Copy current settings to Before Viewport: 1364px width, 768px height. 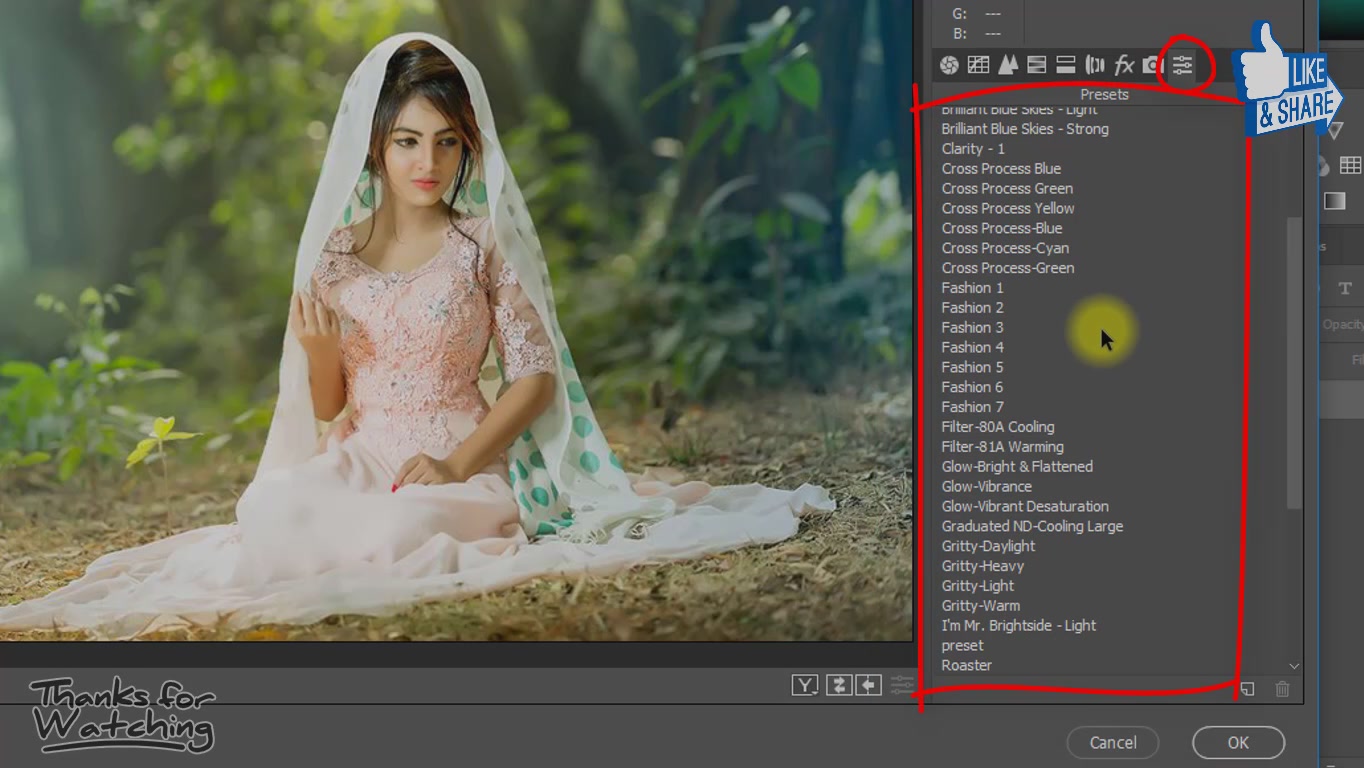click(x=868, y=685)
